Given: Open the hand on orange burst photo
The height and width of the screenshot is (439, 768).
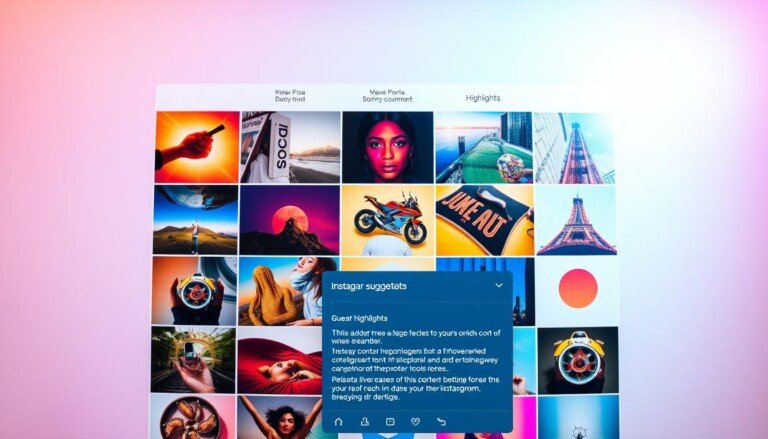Looking at the screenshot, I should (197, 147).
